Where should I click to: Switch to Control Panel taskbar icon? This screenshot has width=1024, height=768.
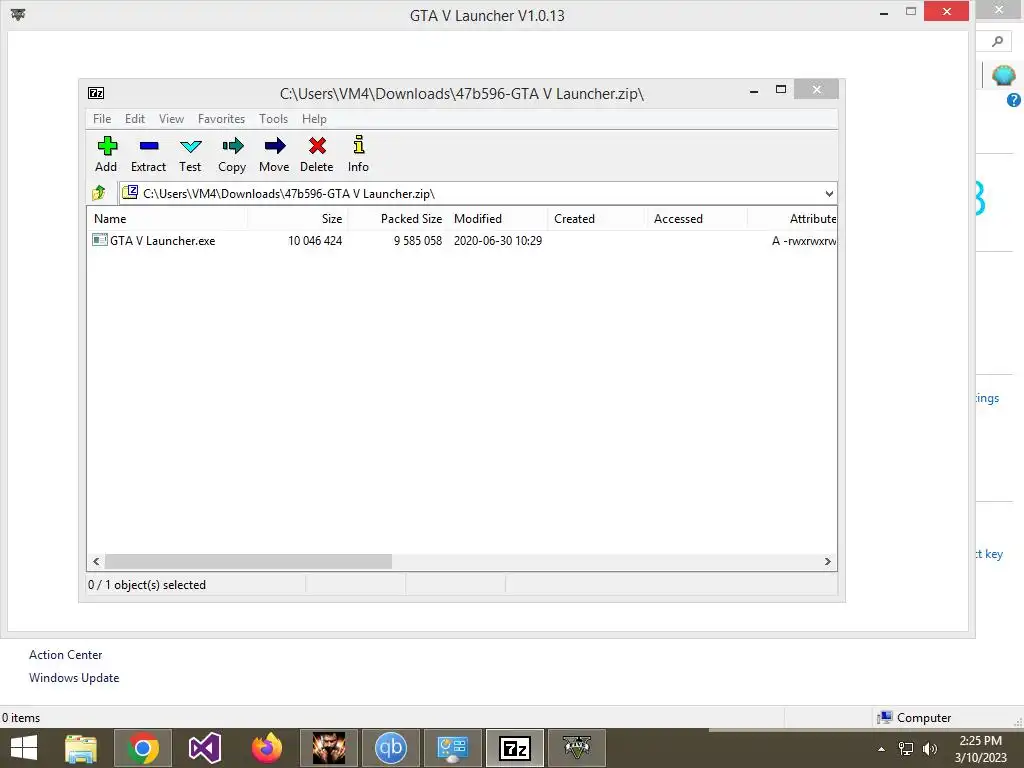click(x=453, y=748)
